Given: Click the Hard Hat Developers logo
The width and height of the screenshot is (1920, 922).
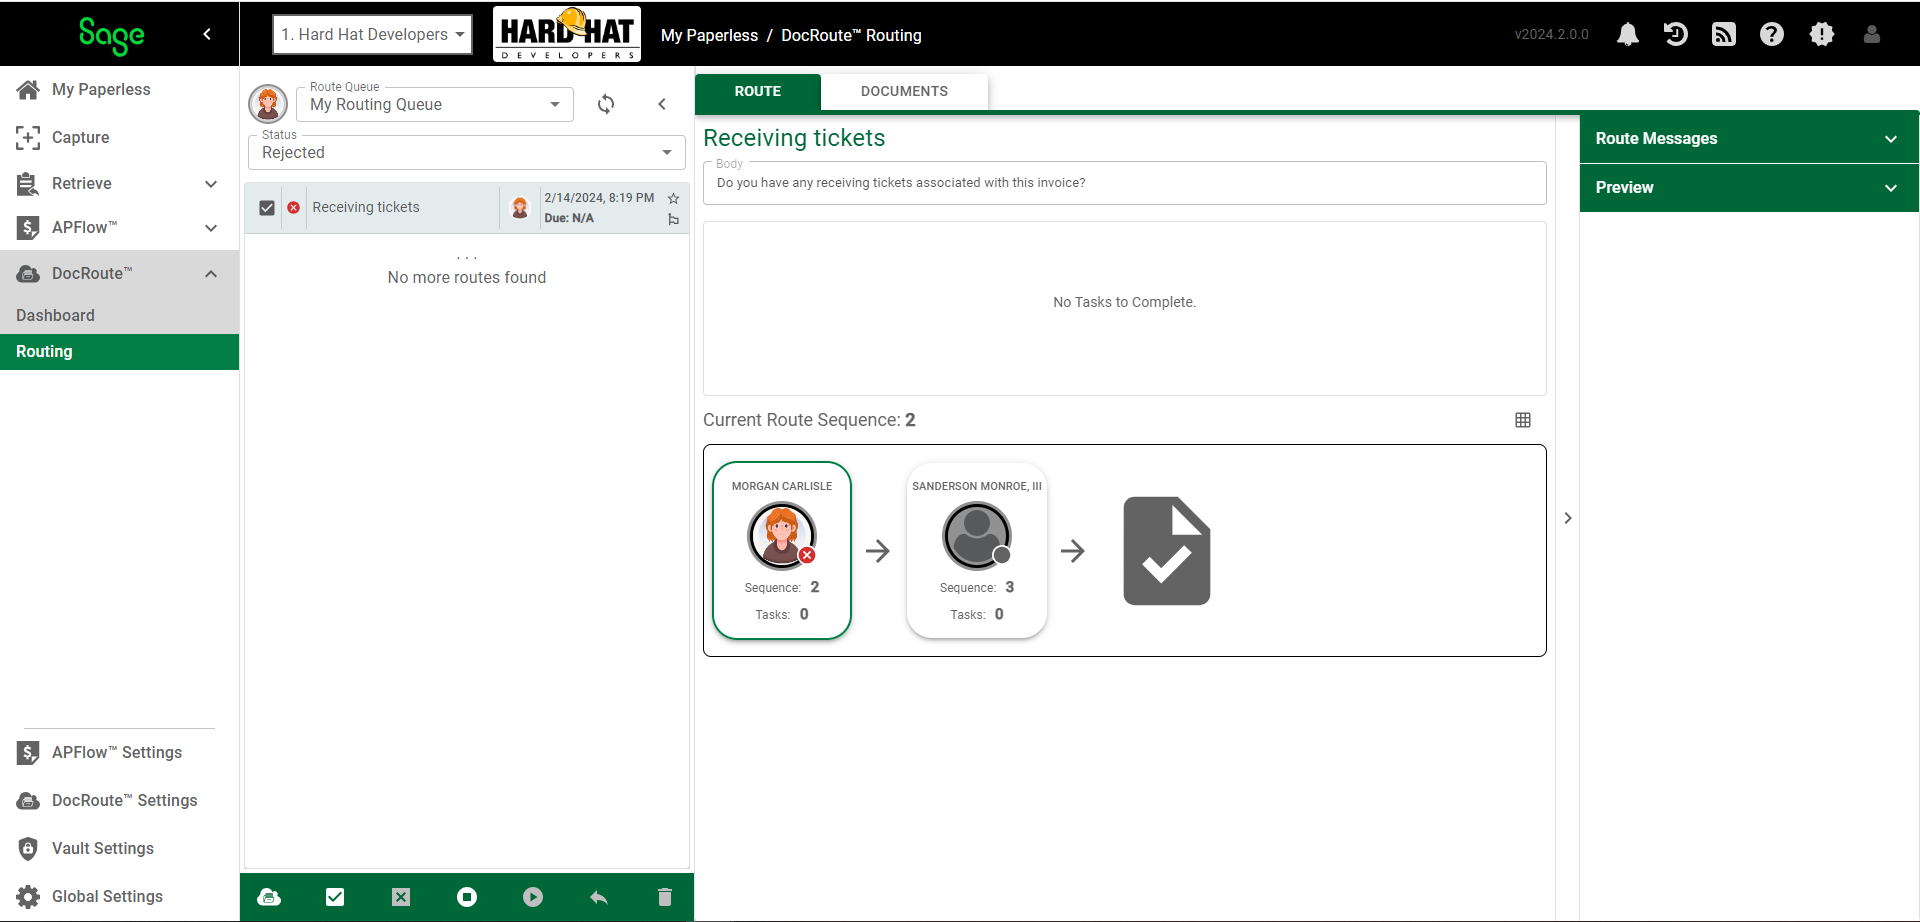Looking at the screenshot, I should point(567,34).
